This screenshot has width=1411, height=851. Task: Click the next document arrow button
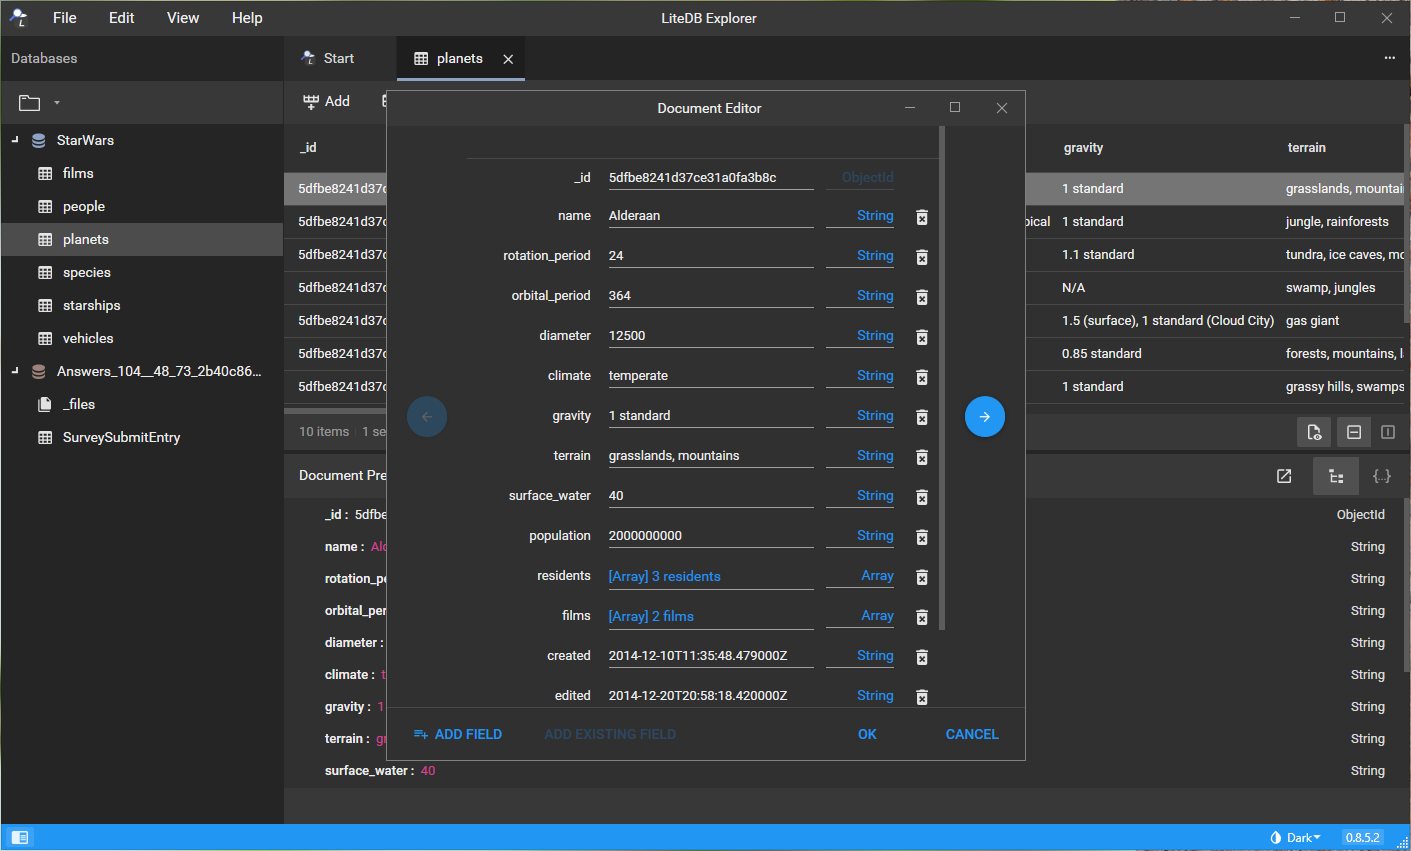[x=984, y=417]
